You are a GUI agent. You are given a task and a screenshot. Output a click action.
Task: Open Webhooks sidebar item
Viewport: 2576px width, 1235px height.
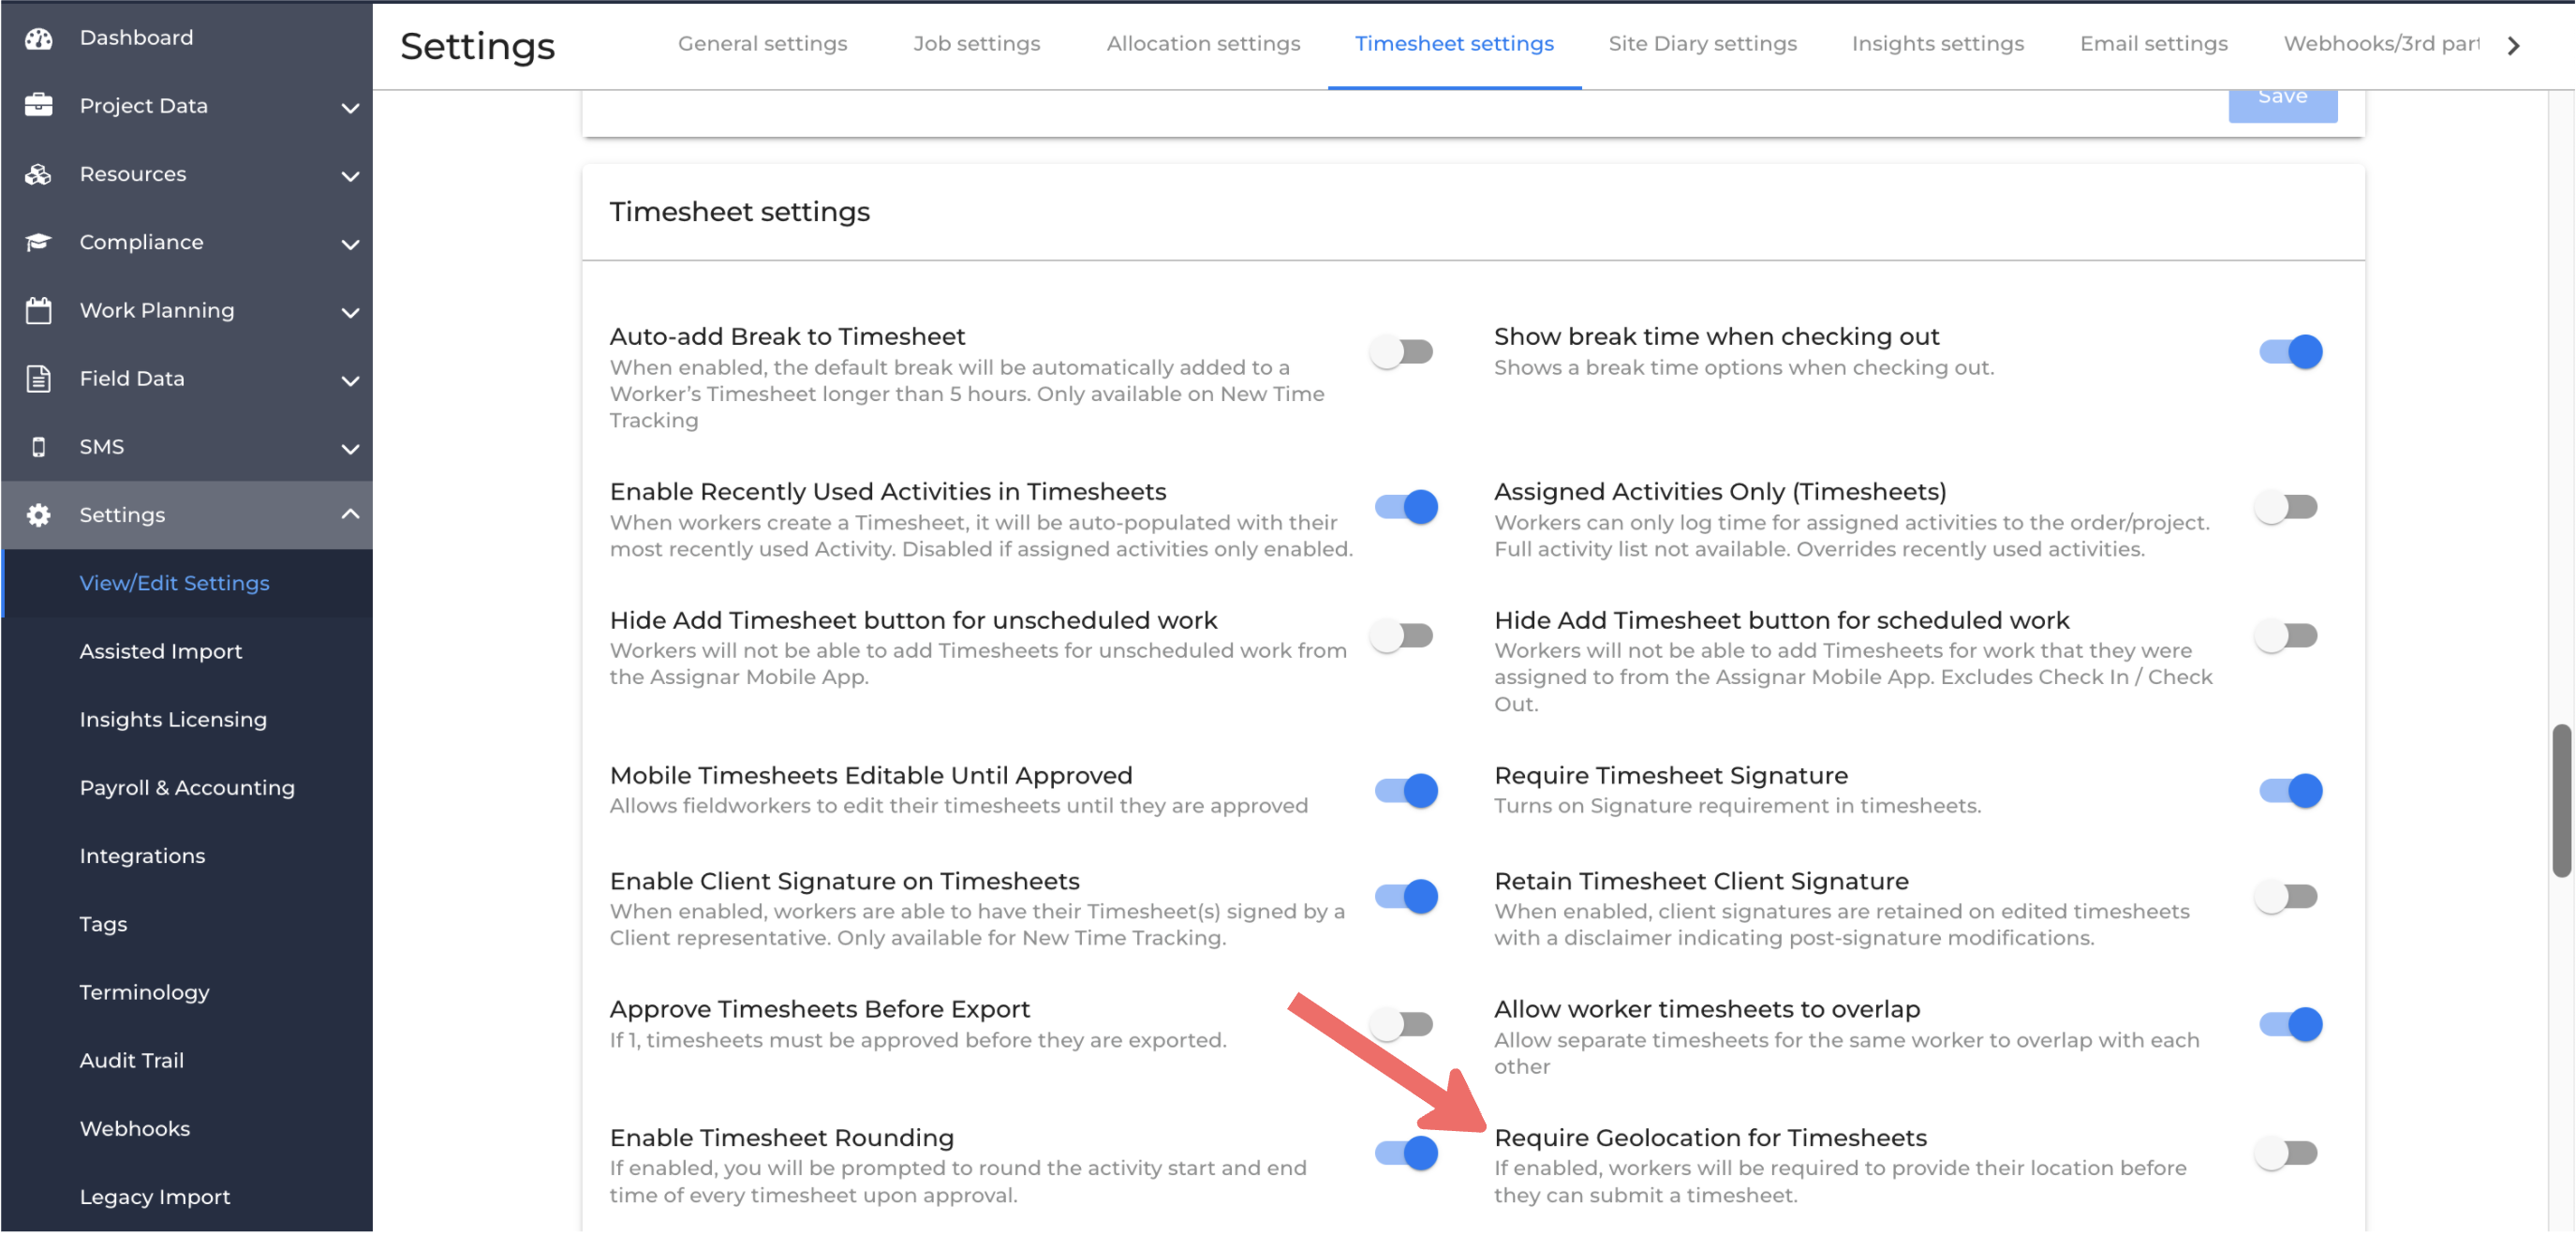[135, 1129]
